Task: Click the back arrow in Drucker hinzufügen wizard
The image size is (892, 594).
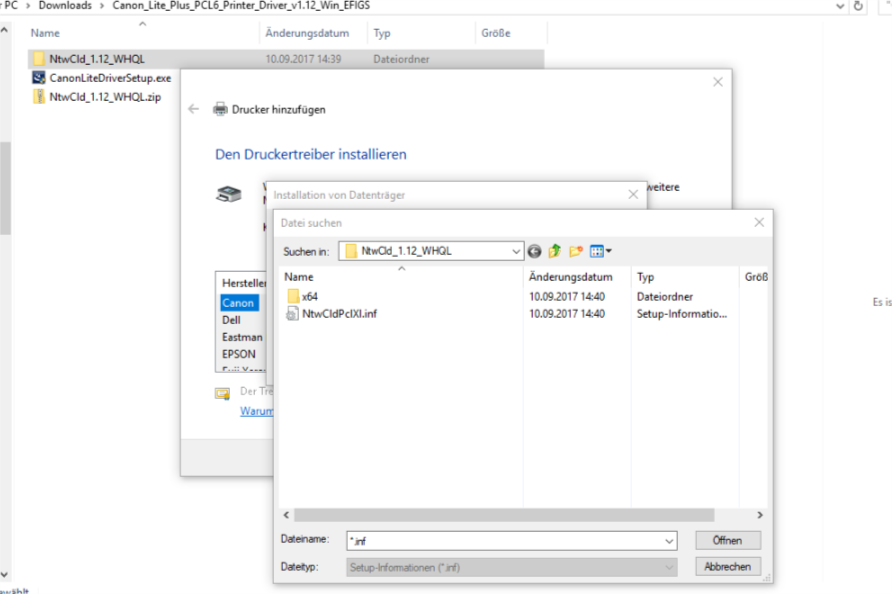Action: tap(193, 109)
